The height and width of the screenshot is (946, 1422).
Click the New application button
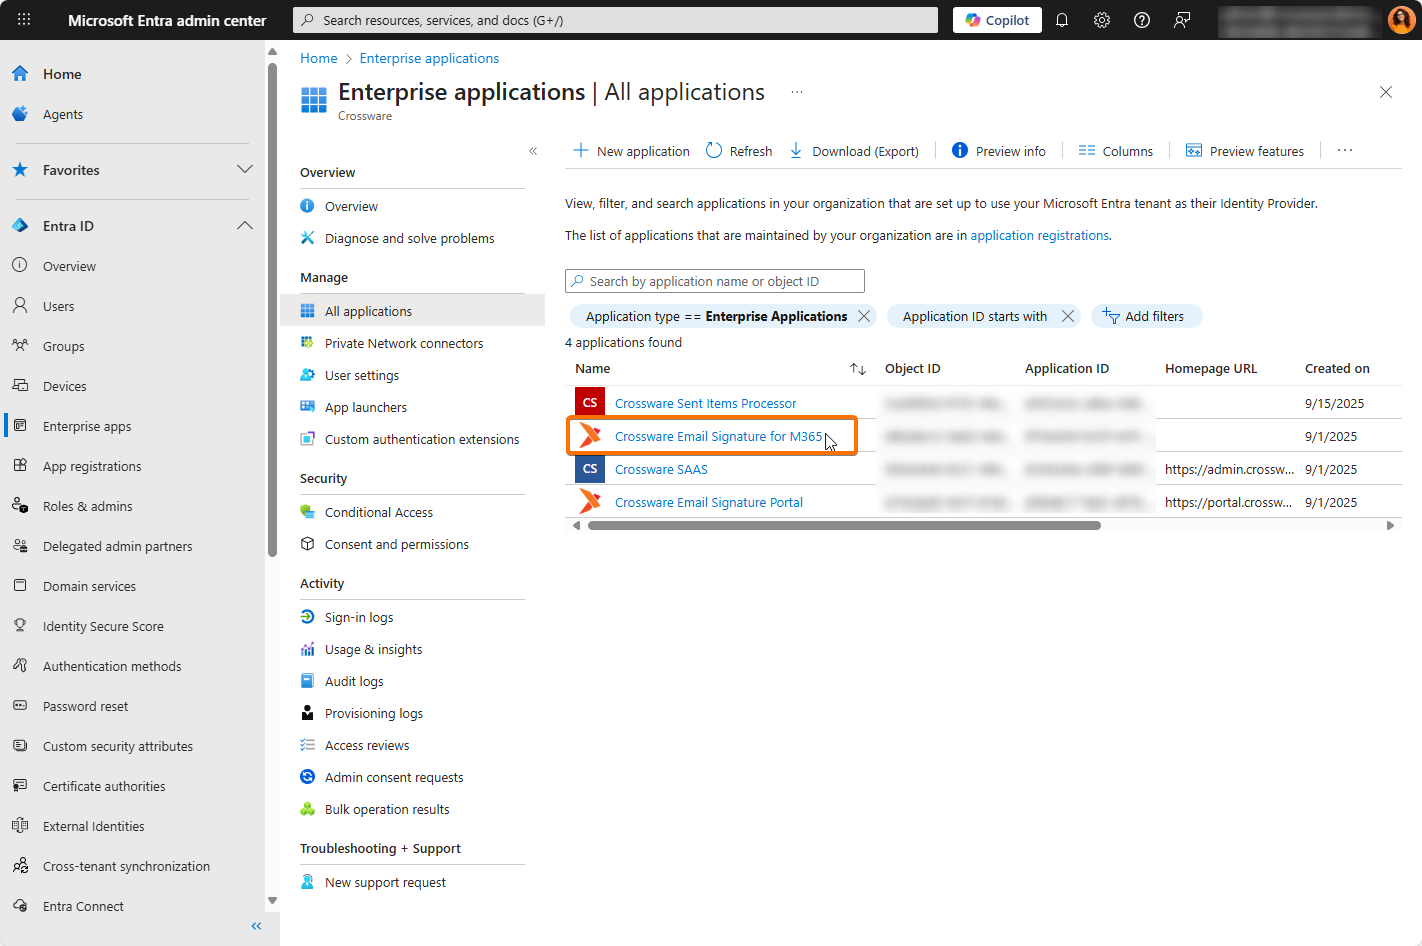point(631,151)
